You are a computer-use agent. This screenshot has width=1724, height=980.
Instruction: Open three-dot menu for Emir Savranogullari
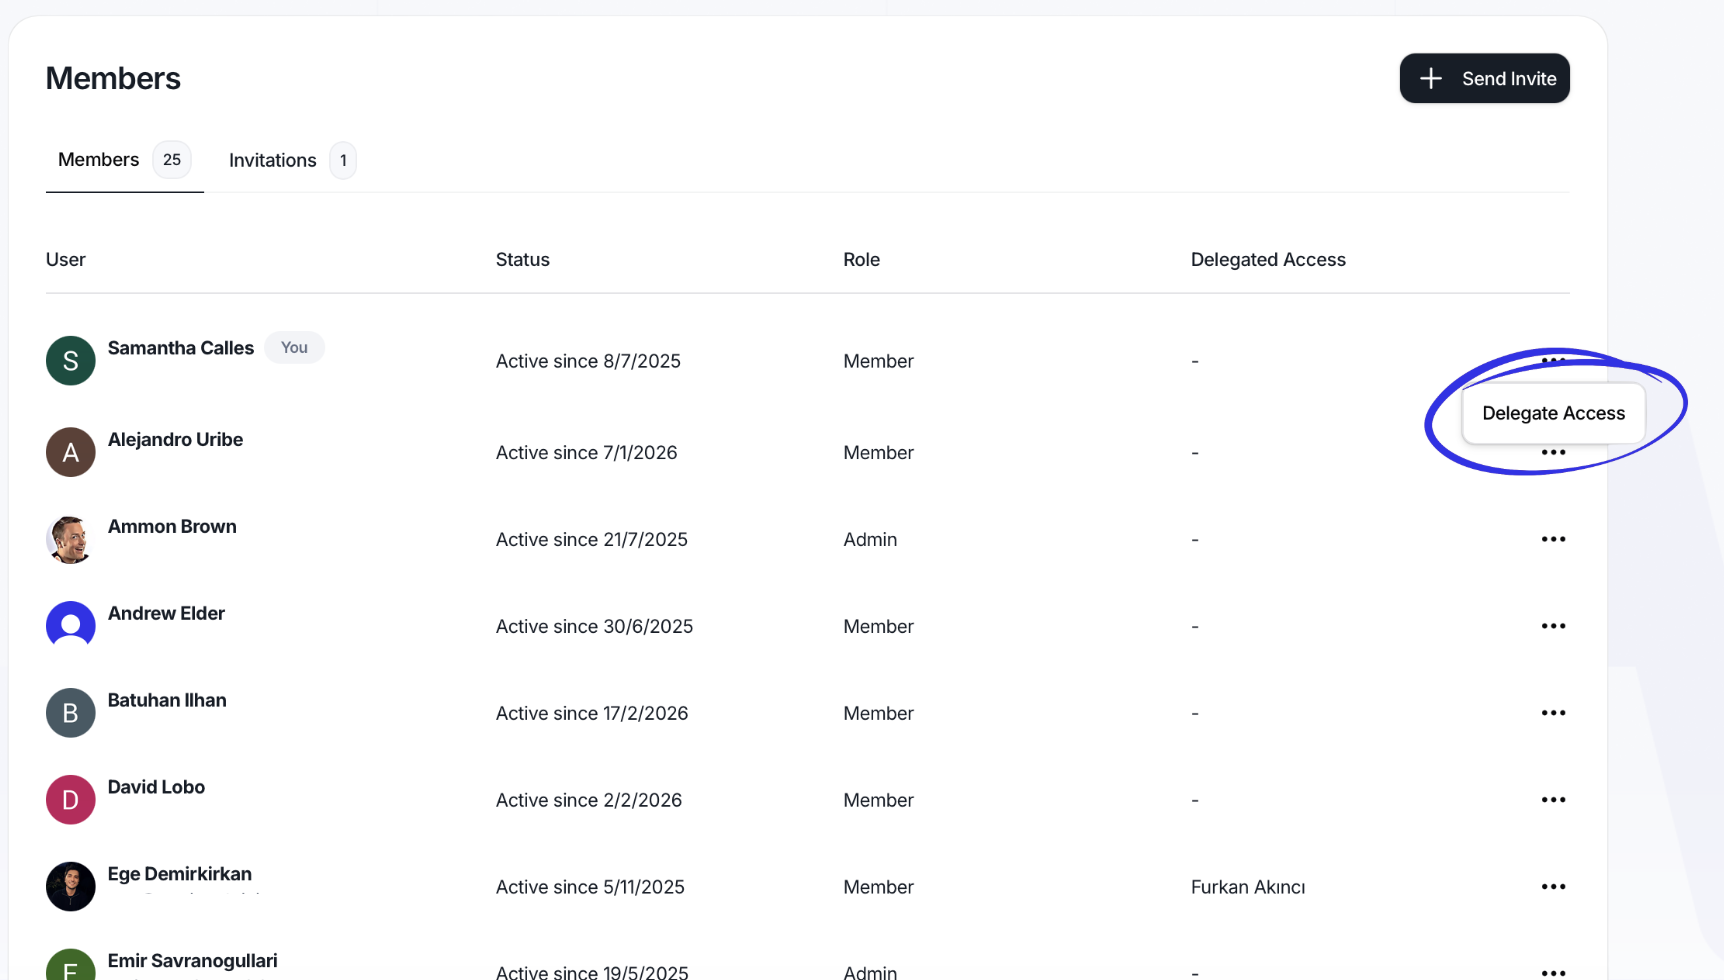tap(1553, 972)
